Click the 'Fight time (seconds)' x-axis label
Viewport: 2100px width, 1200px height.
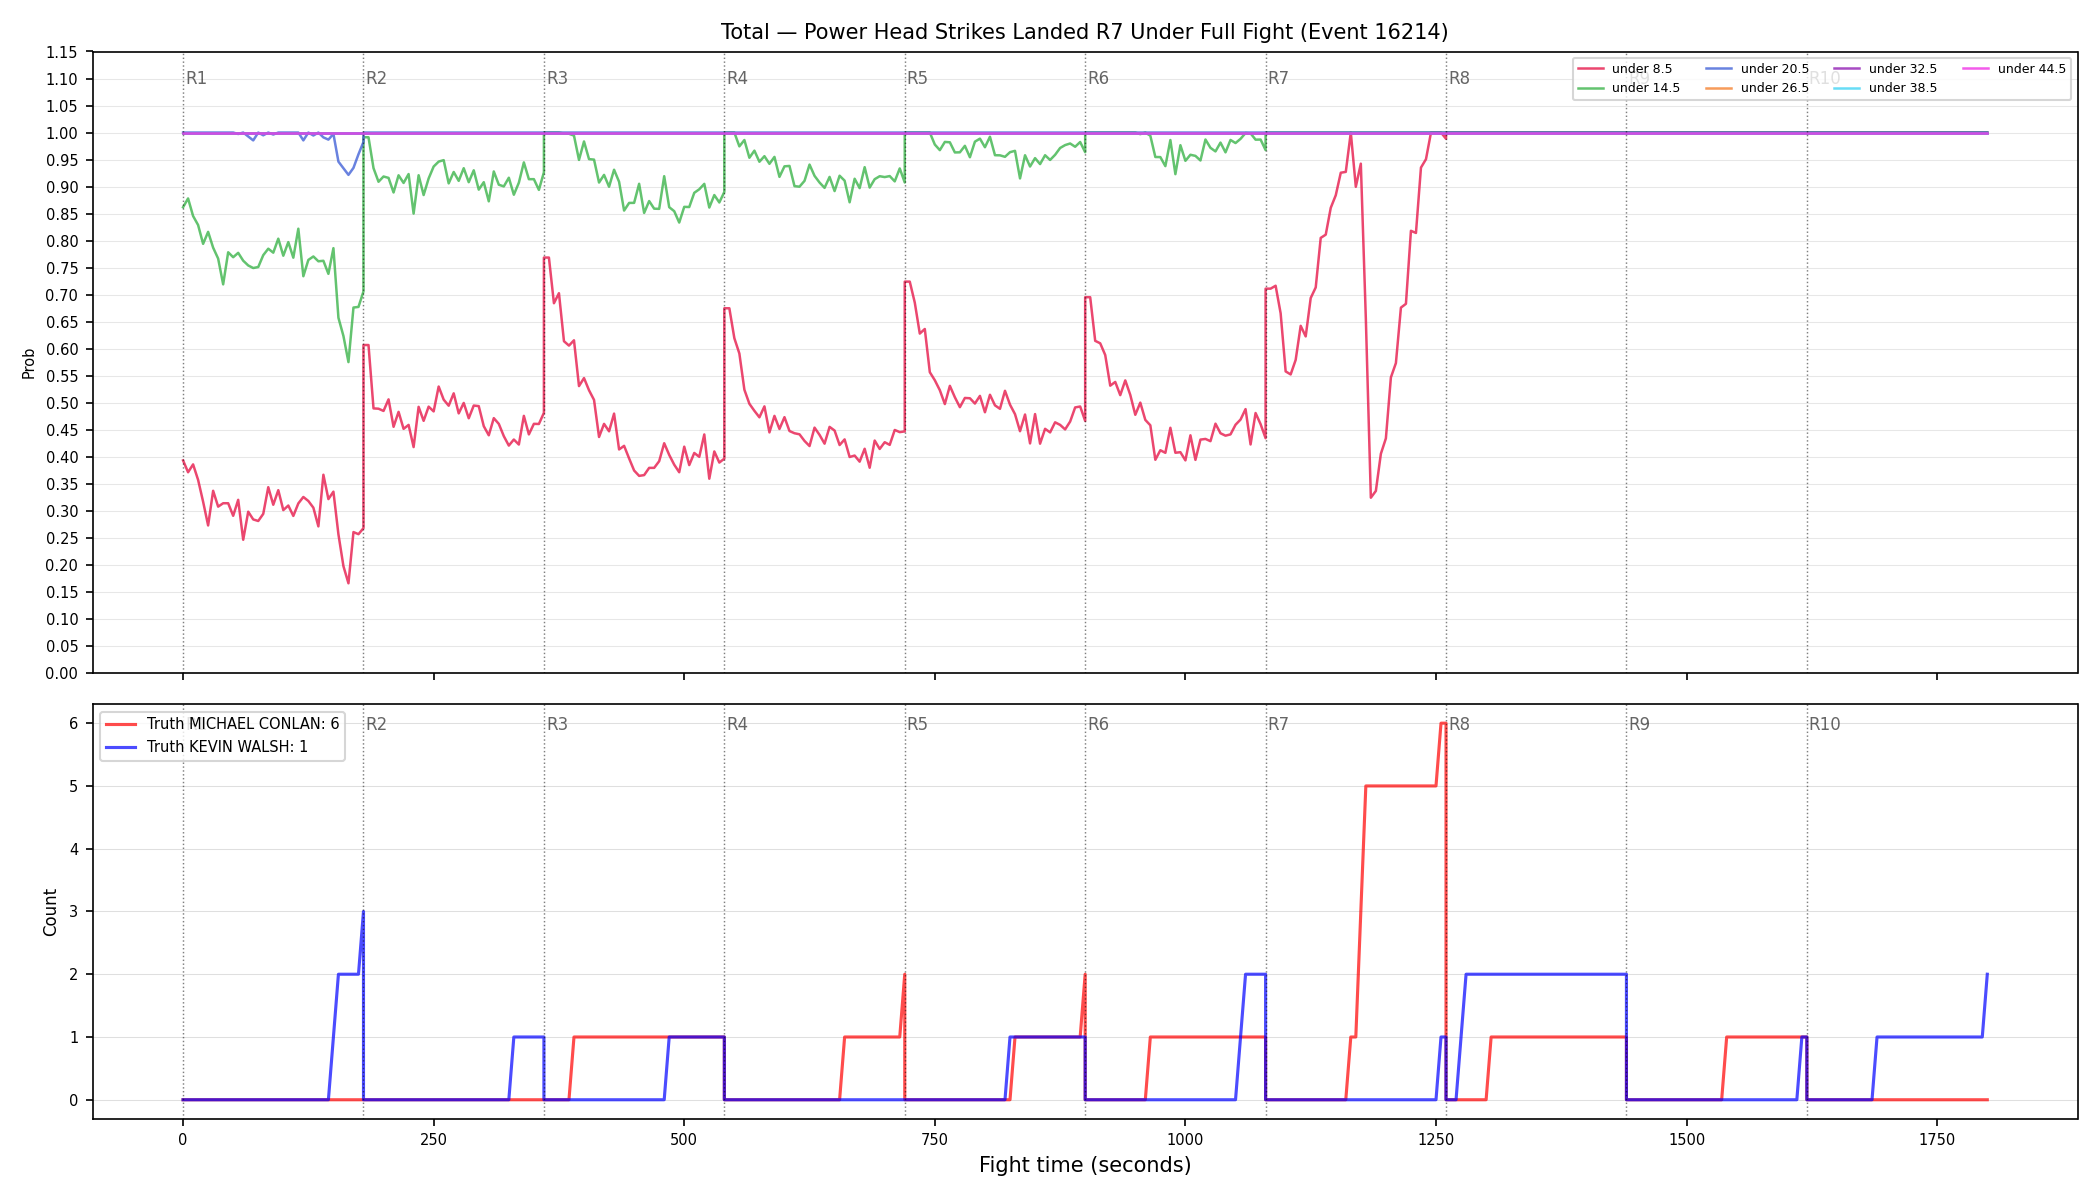point(1085,1165)
